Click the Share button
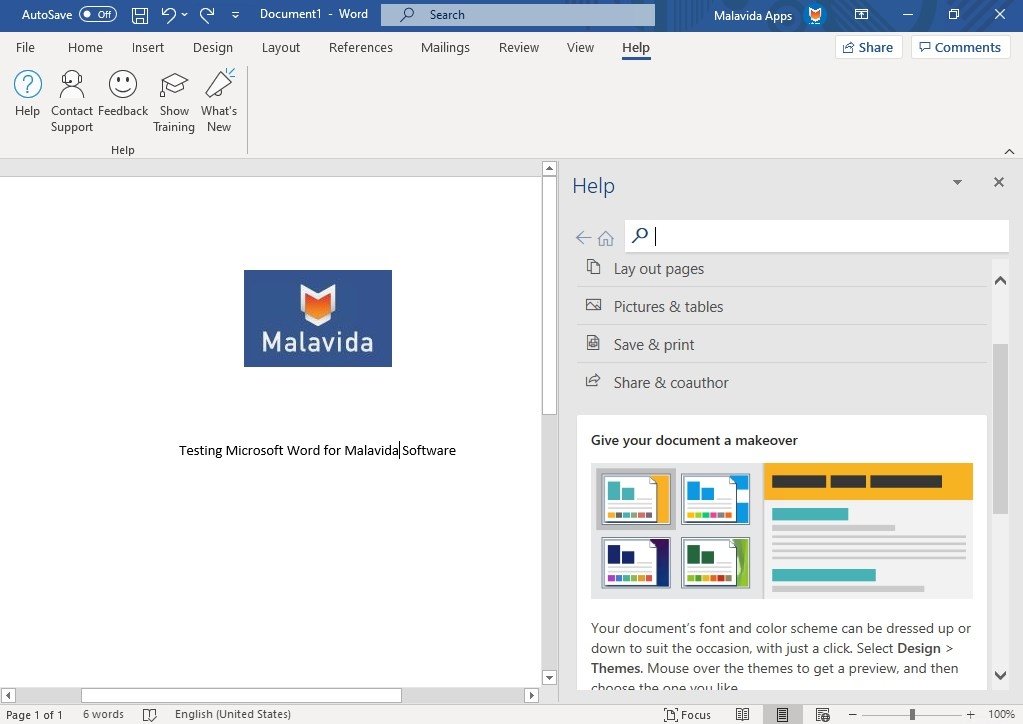The image size is (1023, 724). (x=868, y=47)
